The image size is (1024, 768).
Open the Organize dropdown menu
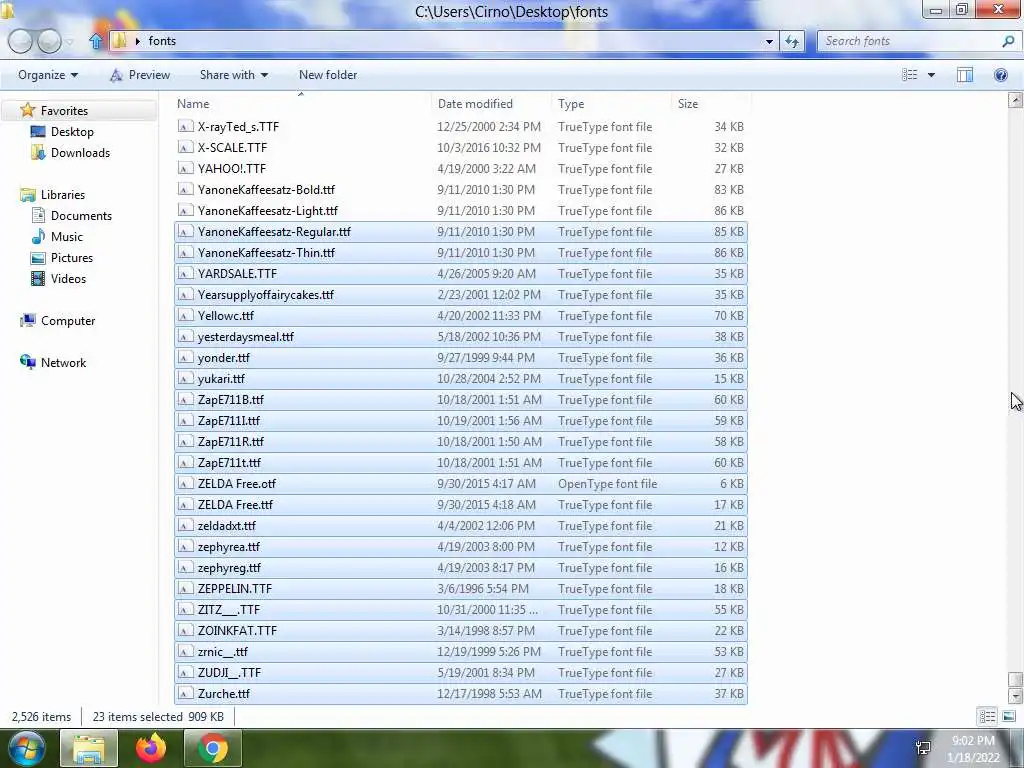click(48, 75)
